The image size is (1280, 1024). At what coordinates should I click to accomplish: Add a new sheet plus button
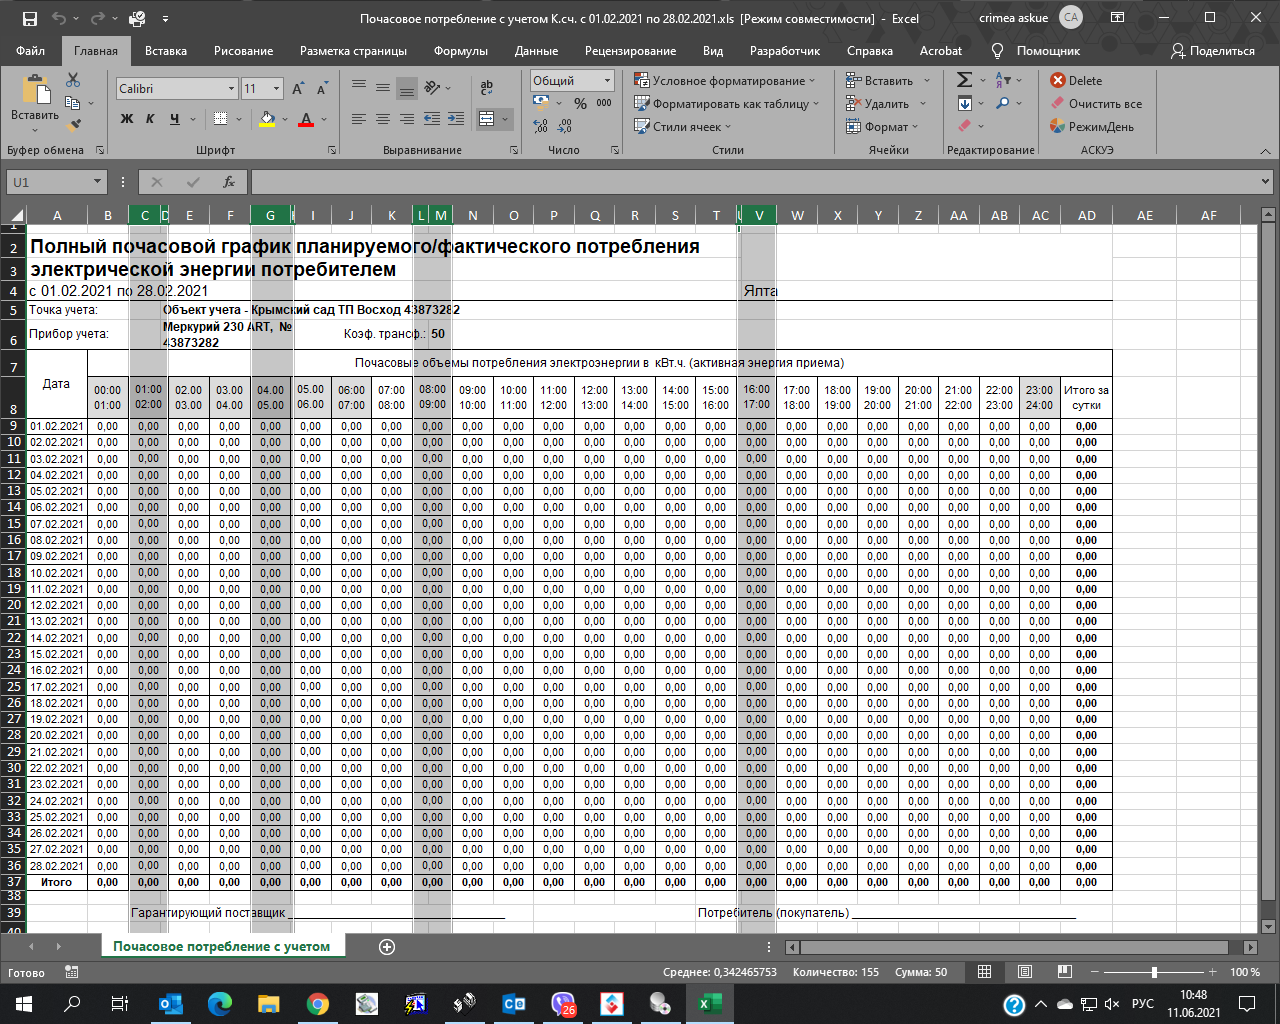(387, 947)
